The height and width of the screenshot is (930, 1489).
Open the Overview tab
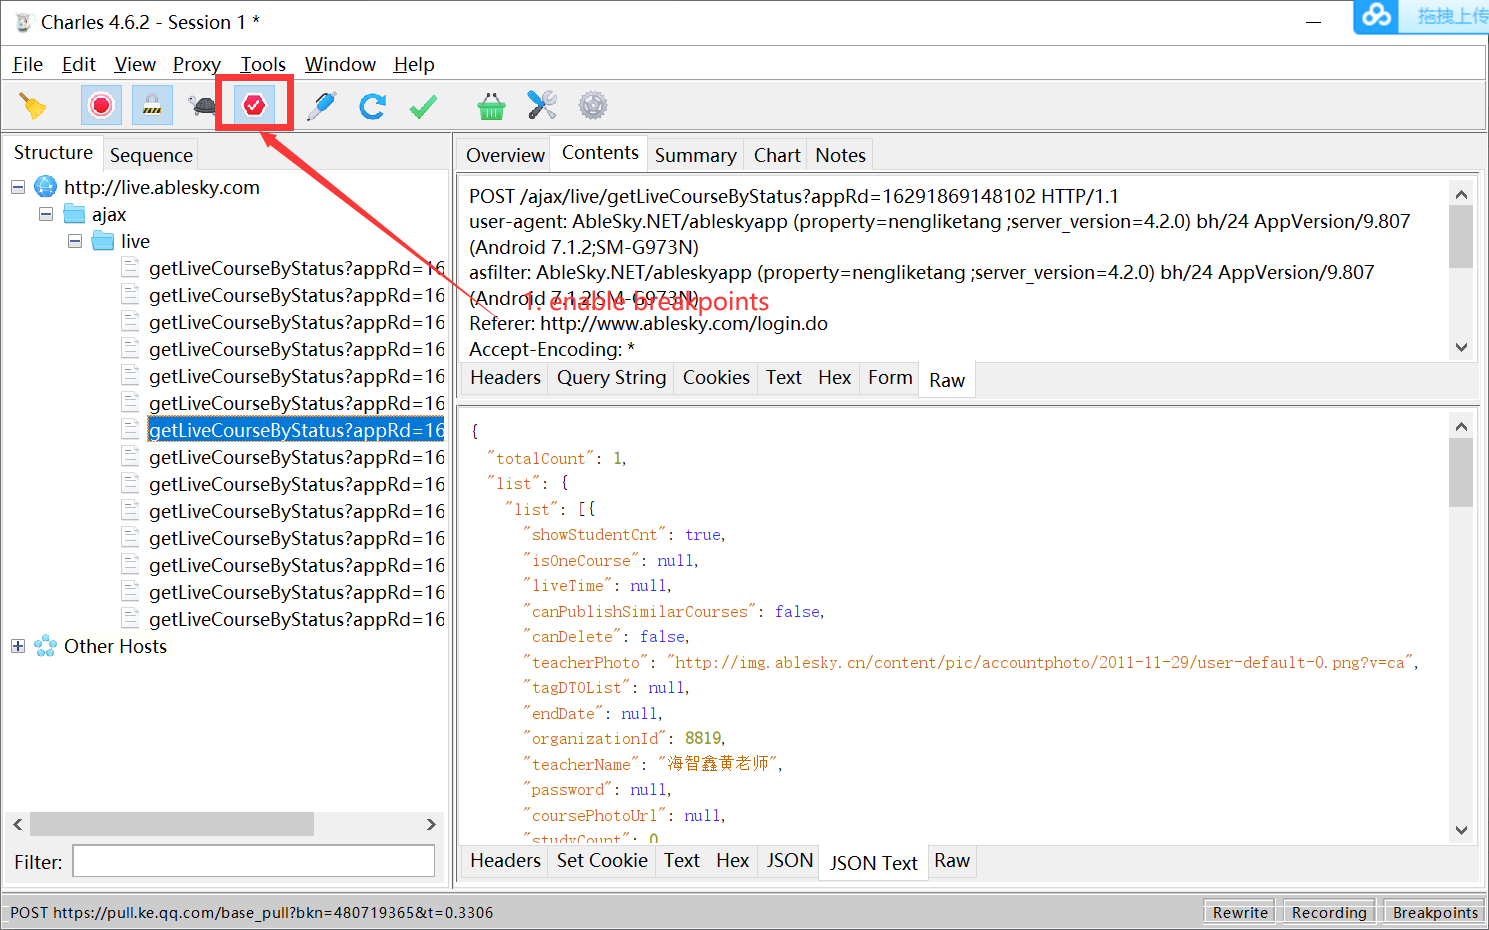tap(505, 155)
